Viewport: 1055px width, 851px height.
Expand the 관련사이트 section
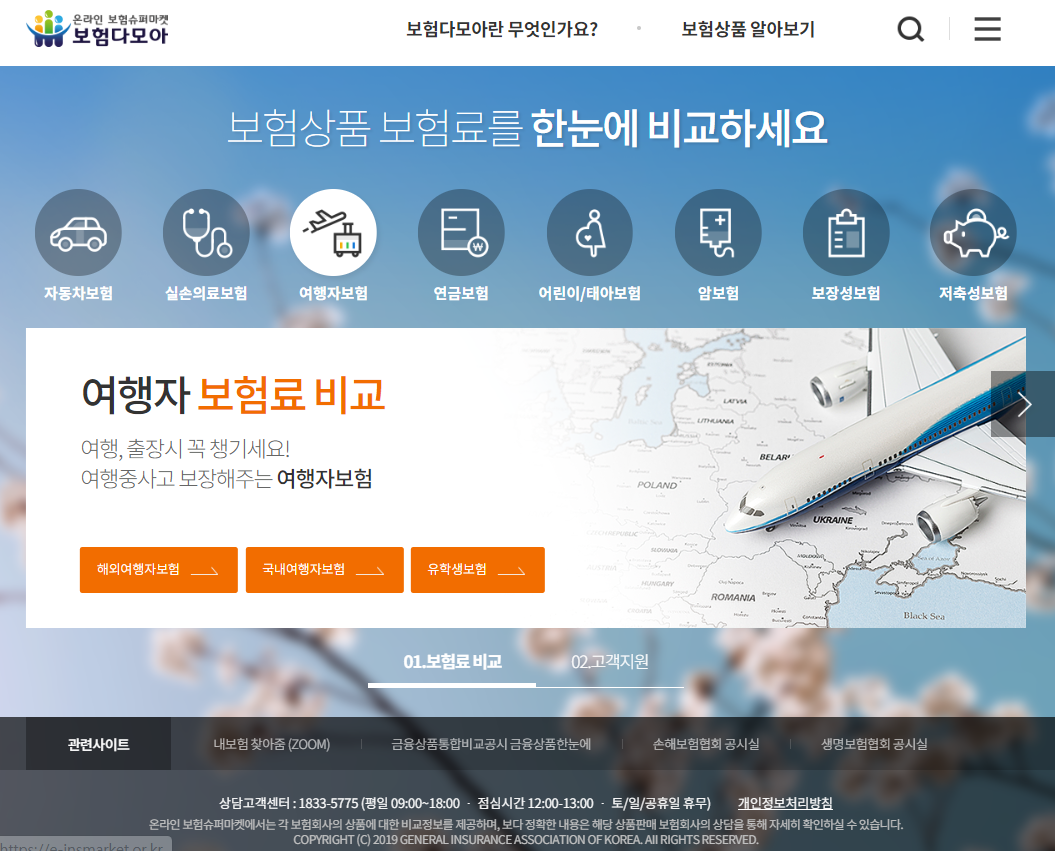97,743
